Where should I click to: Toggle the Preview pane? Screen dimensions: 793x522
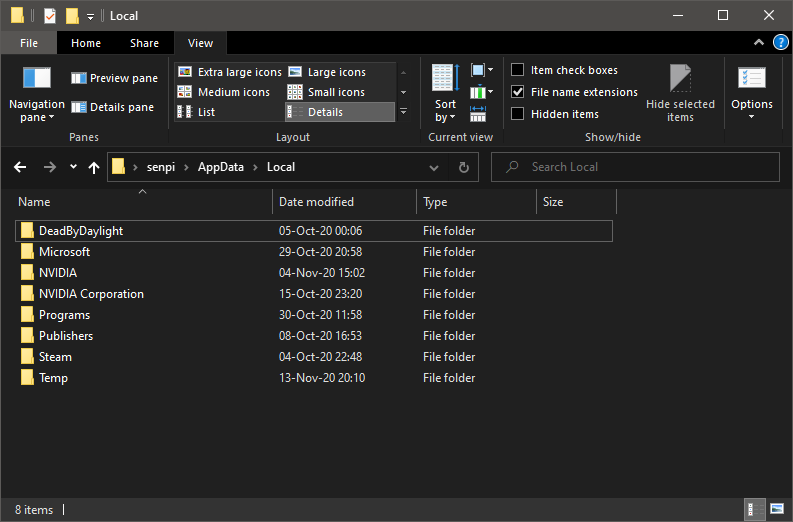click(x=114, y=78)
